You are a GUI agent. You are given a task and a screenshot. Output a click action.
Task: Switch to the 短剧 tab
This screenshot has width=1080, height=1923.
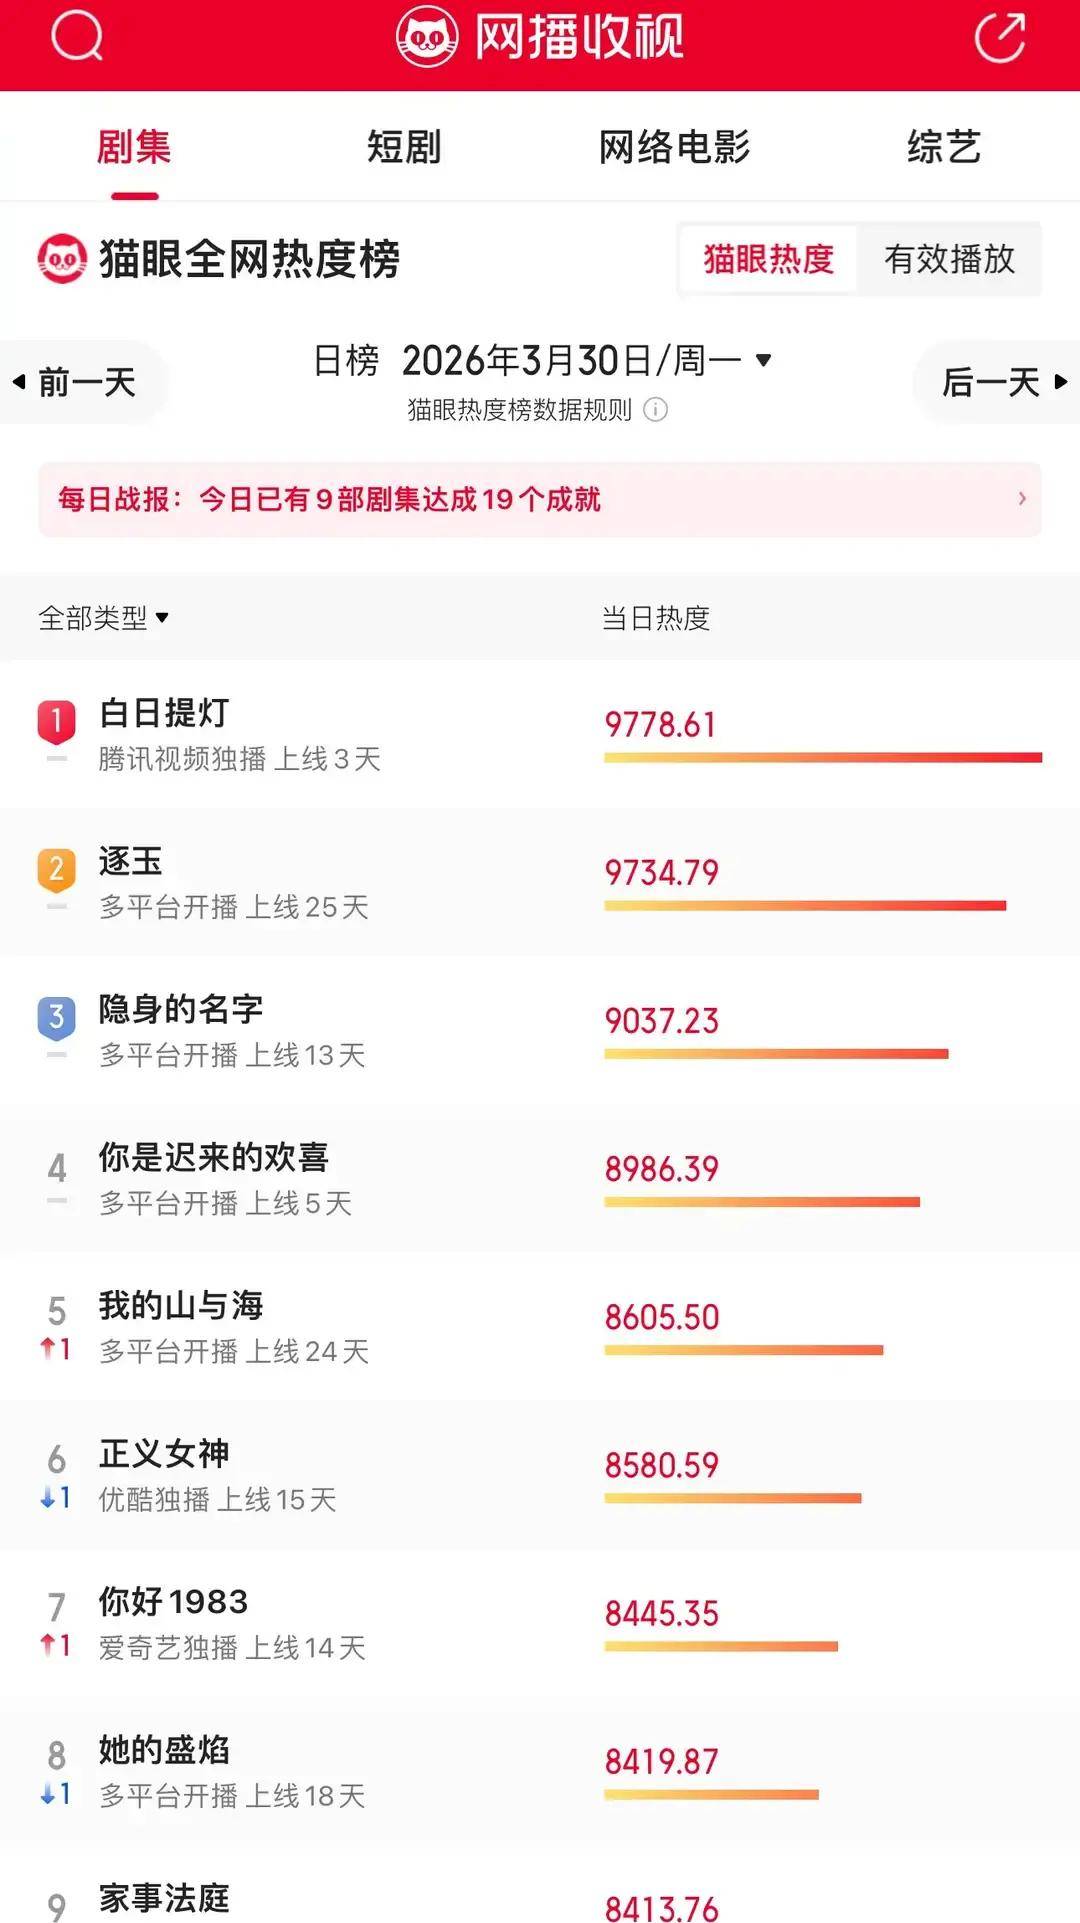(404, 147)
